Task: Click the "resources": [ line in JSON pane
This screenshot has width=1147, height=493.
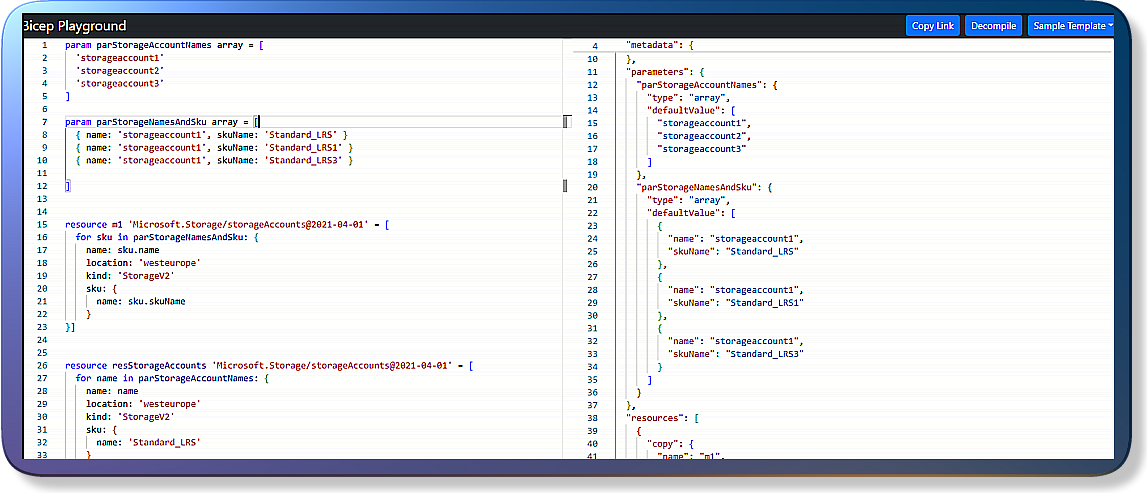Action: click(663, 417)
